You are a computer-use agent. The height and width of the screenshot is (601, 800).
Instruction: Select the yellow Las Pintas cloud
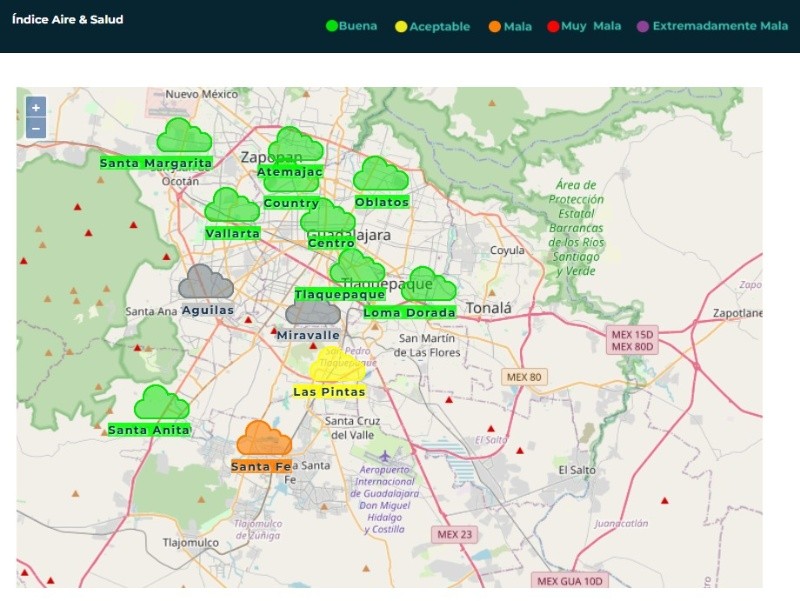(x=336, y=366)
